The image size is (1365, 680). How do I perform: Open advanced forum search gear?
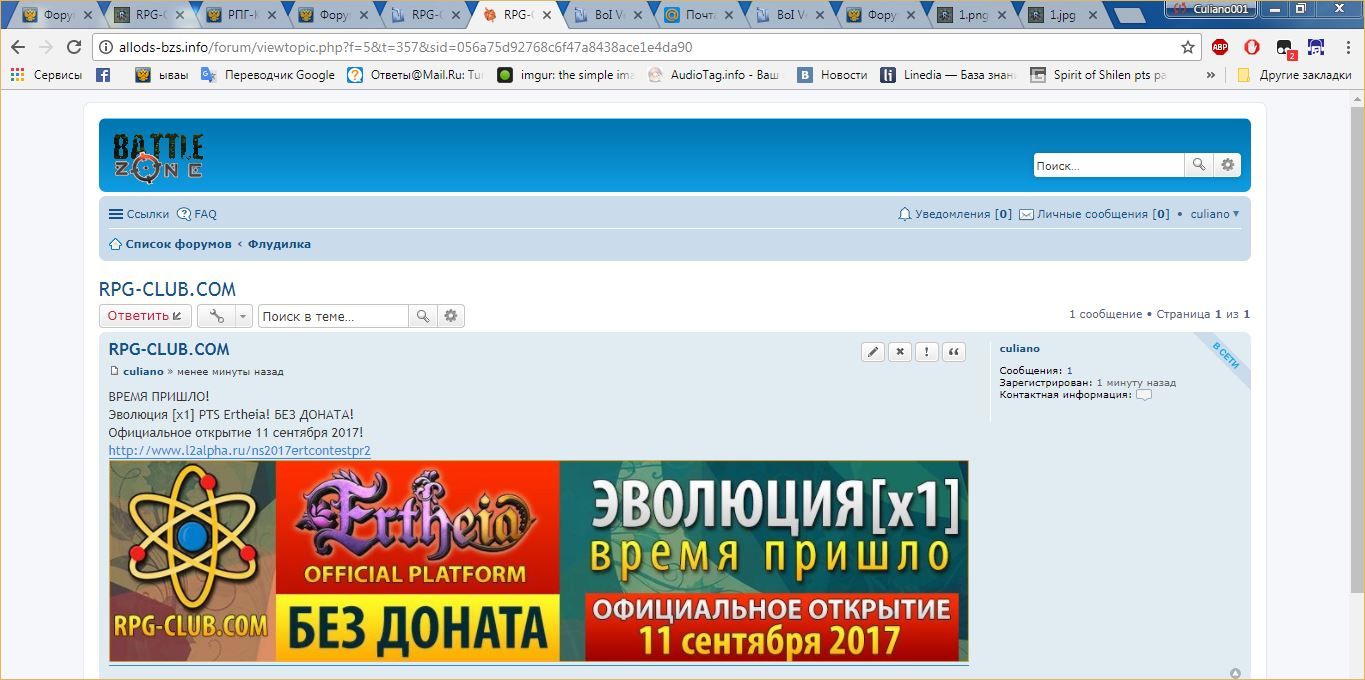click(x=1227, y=165)
